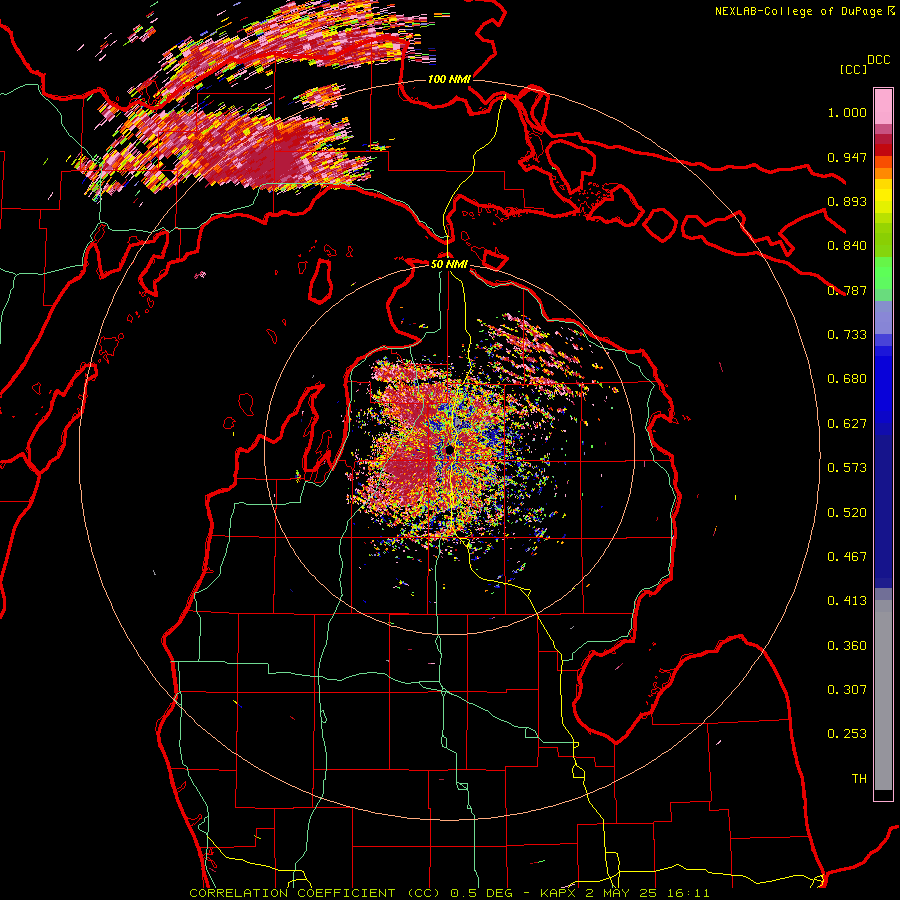Viewport: 900px width, 900px height.
Task: Click the 1.000 value on the color scale
Action: coord(847,112)
